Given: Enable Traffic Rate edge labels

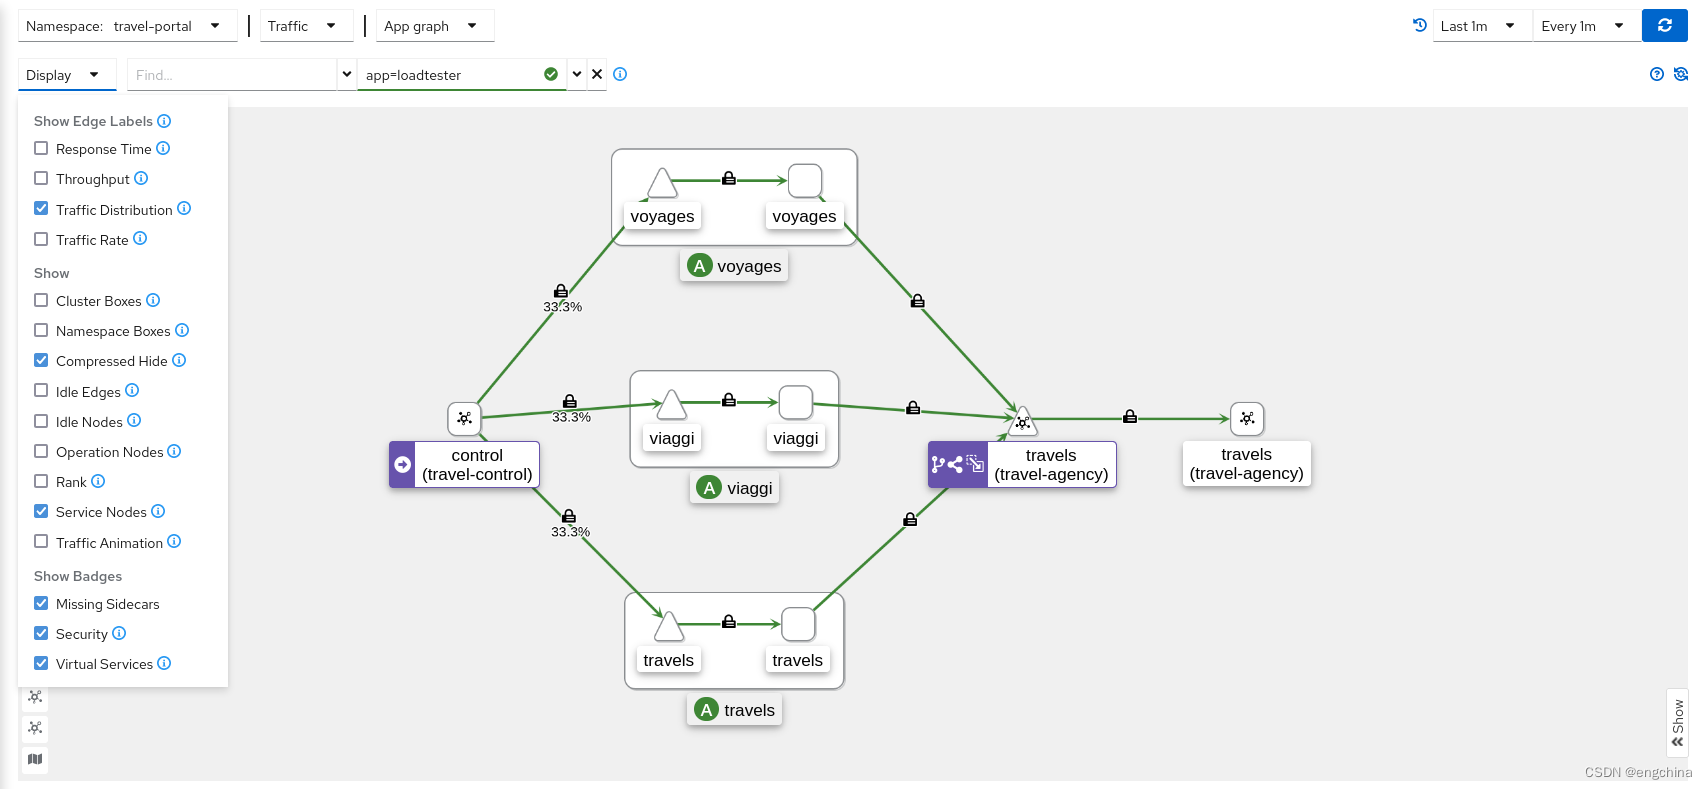Looking at the screenshot, I should tap(41, 239).
